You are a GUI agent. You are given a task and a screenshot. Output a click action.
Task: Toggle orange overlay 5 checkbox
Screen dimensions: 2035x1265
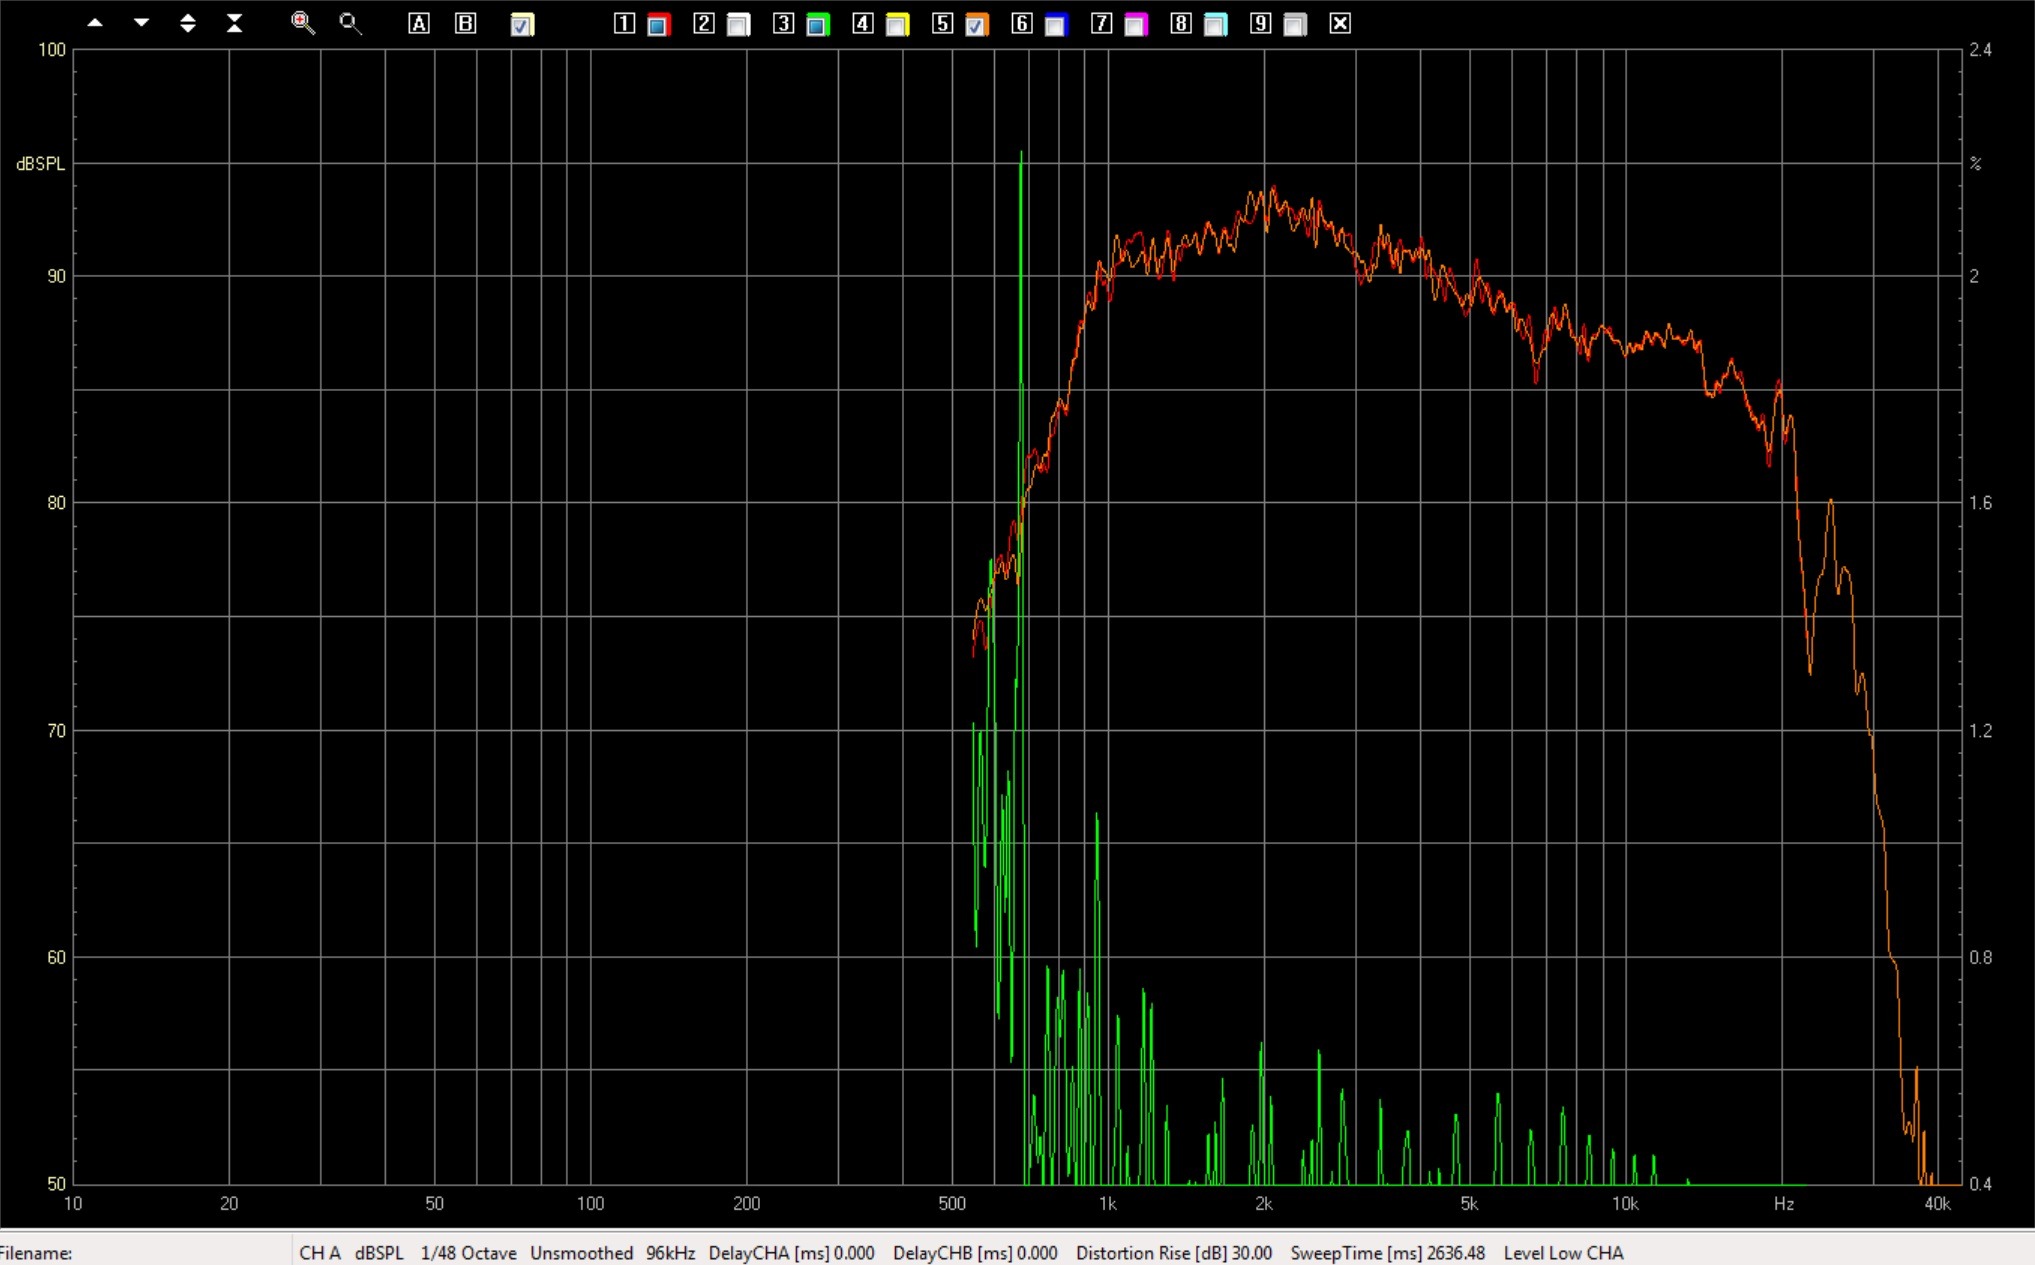coord(977,25)
